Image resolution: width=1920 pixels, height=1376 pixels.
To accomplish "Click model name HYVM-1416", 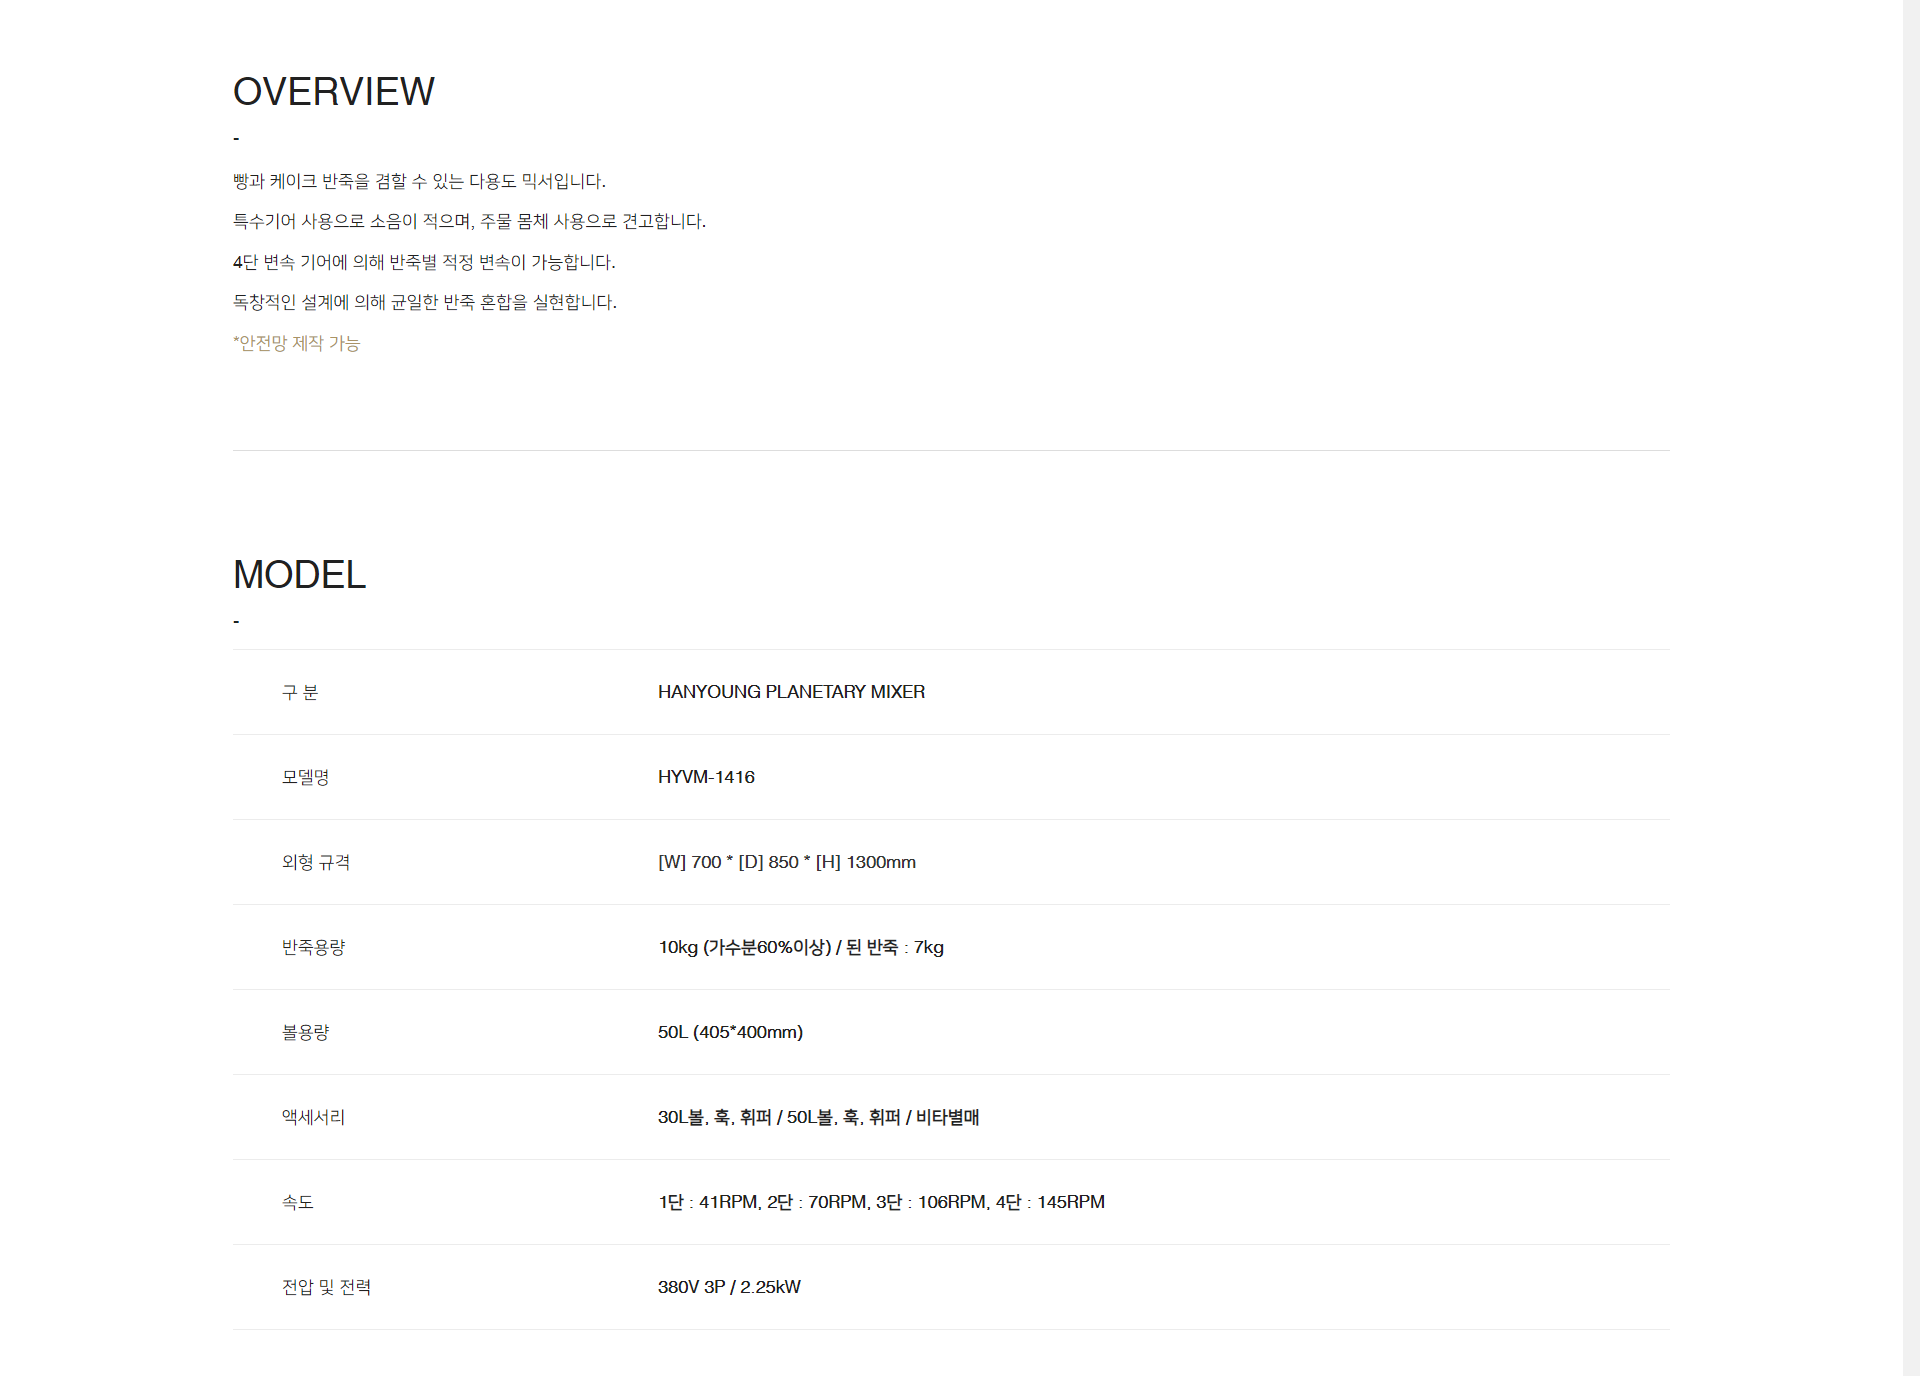I will [x=706, y=777].
